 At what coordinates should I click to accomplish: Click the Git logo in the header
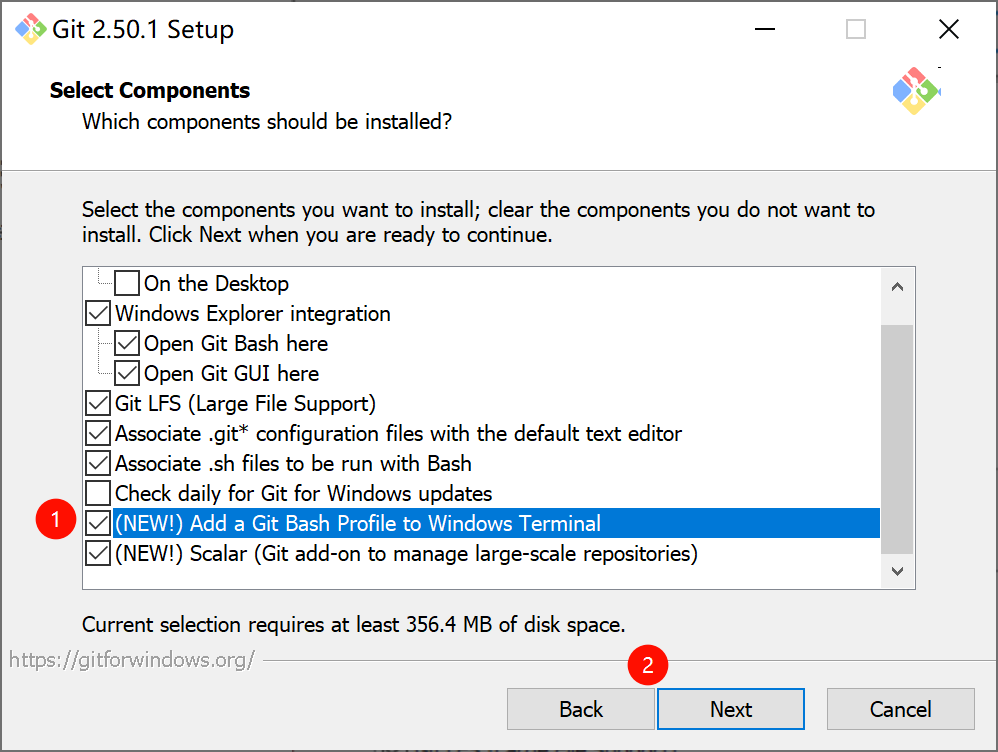click(916, 90)
